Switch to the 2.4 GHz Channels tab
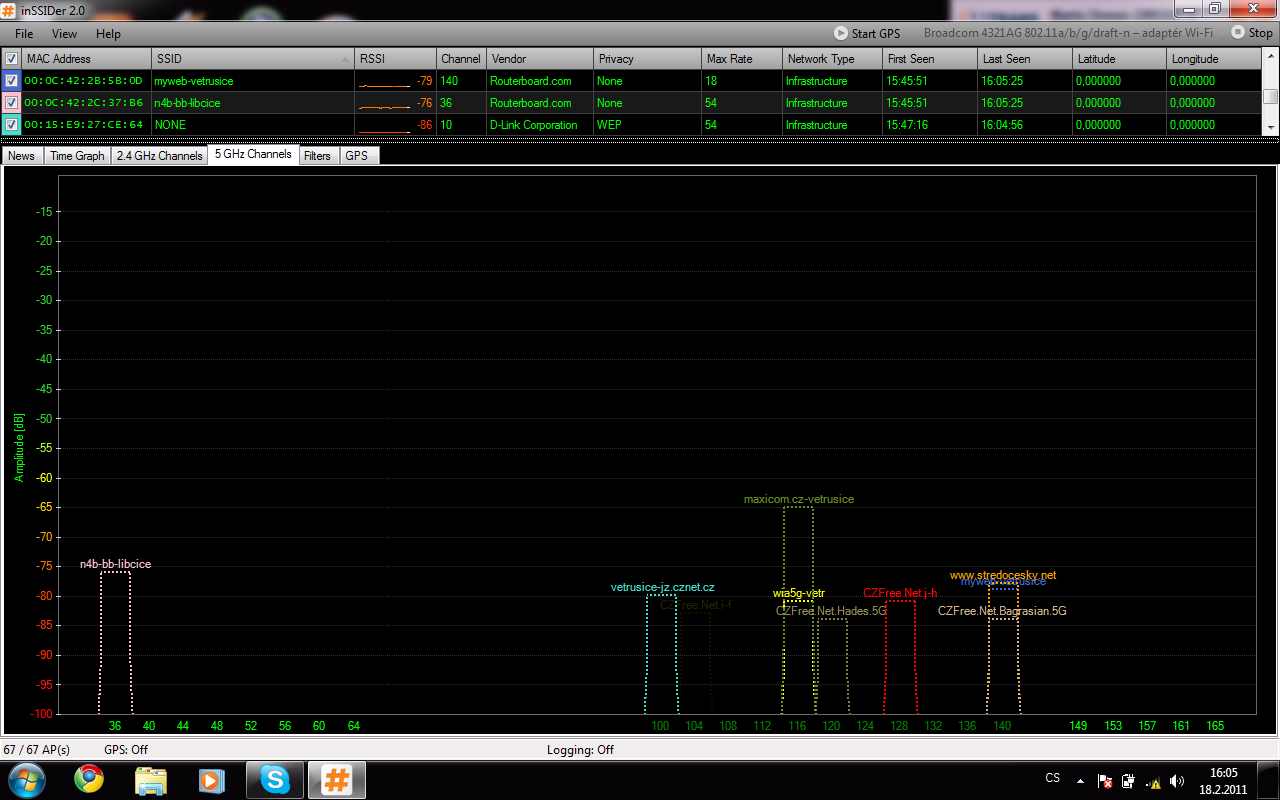The height and width of the screenshot is (800, 1280). [x=159, y=156]
